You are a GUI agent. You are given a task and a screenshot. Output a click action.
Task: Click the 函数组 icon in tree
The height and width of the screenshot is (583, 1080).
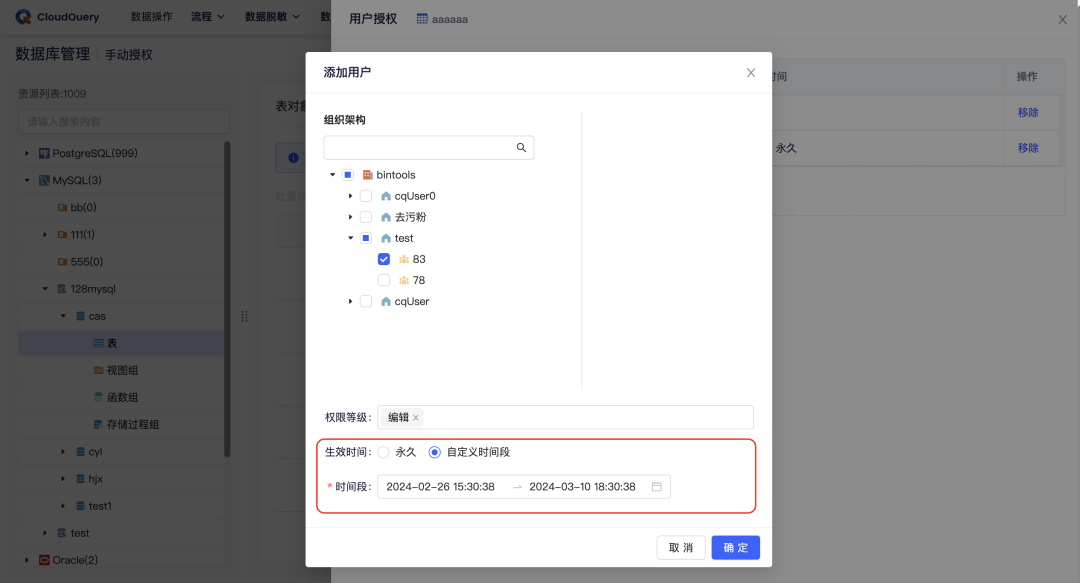(x=98, y=398)
